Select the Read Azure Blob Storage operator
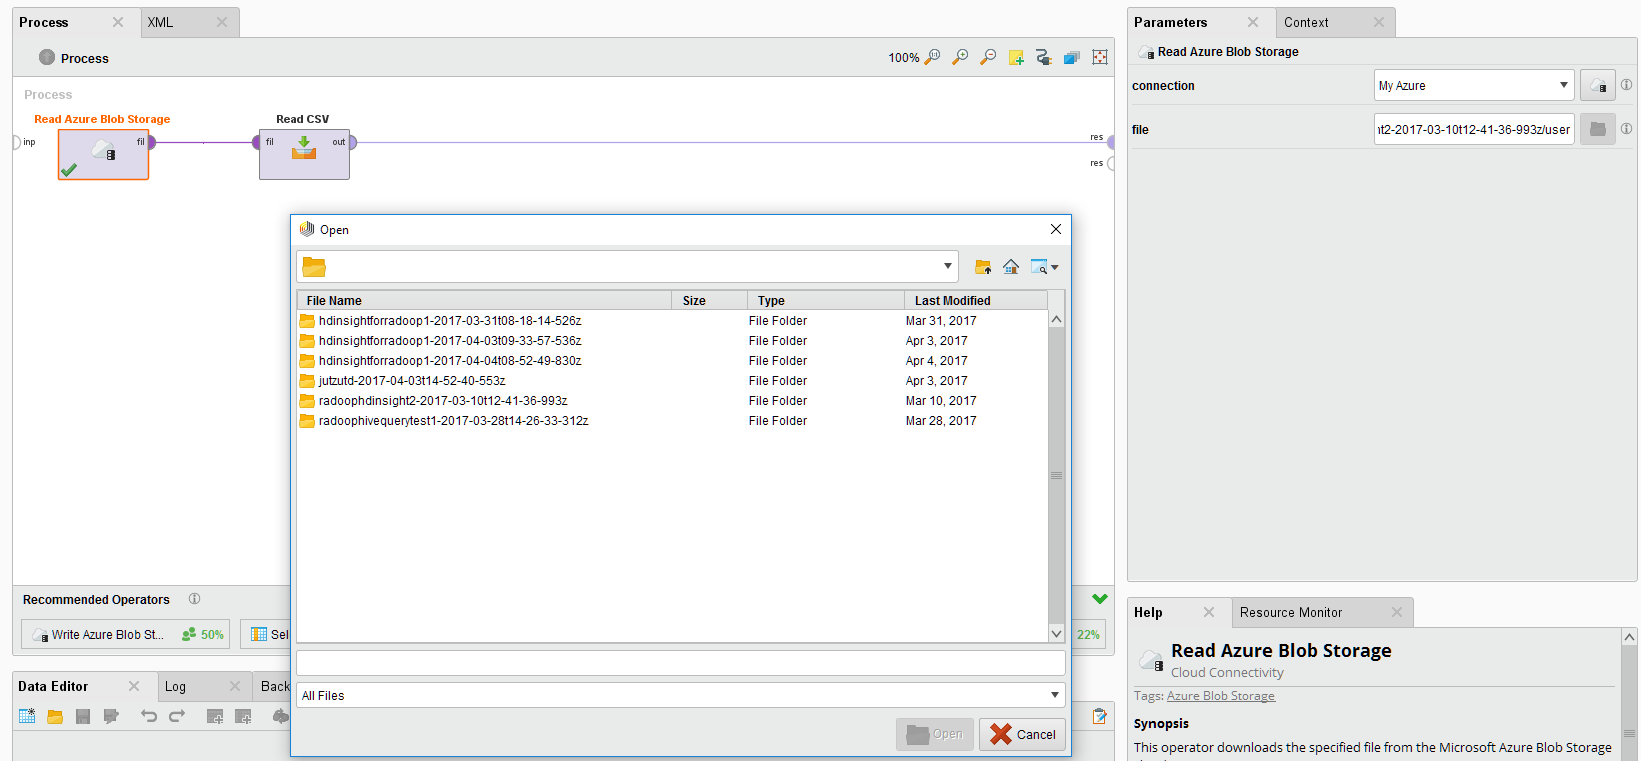1641x761 pixels. [x=103, y=154]
